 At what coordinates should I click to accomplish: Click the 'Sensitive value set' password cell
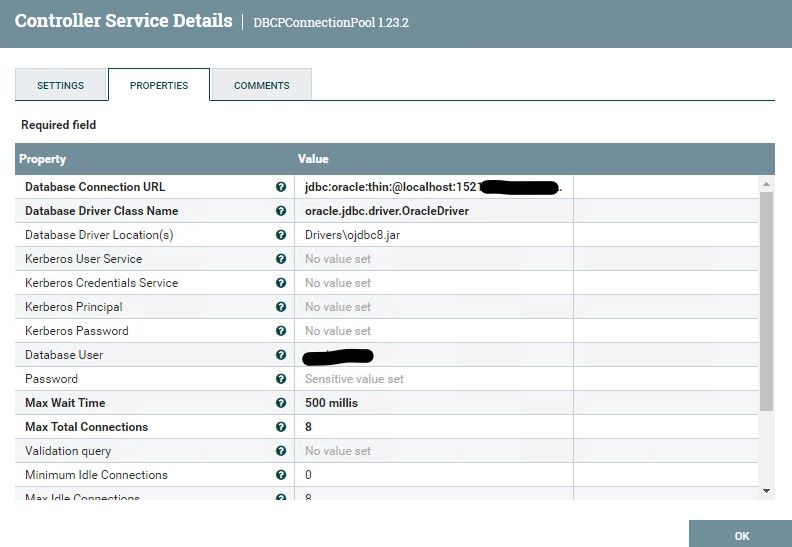[433, 379]
